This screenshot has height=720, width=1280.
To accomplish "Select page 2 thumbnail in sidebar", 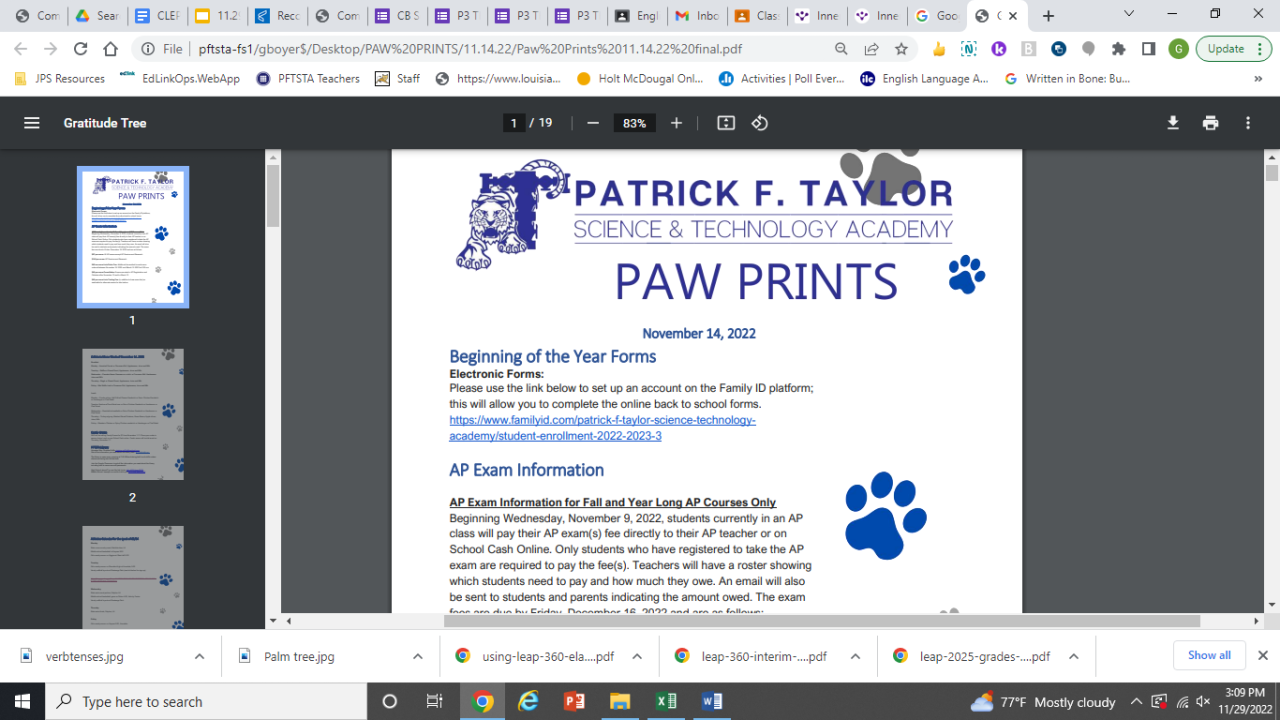I will click(133, 414).
